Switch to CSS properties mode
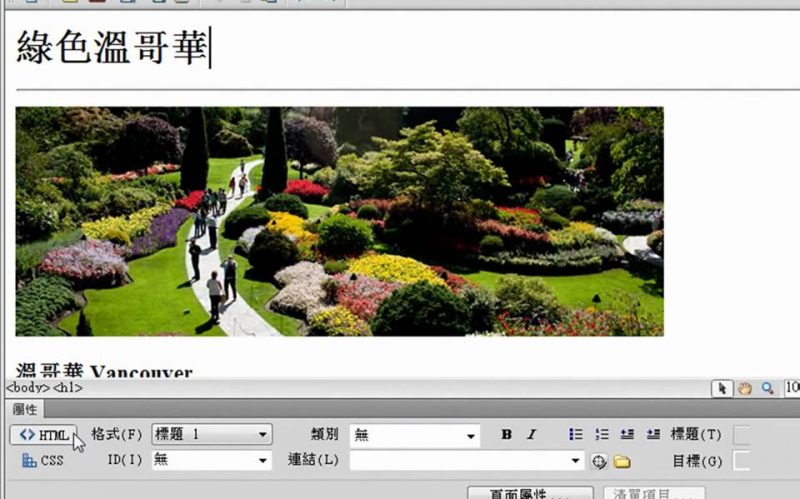Viewport: 800px width, 499px height. tap(43, 461)
